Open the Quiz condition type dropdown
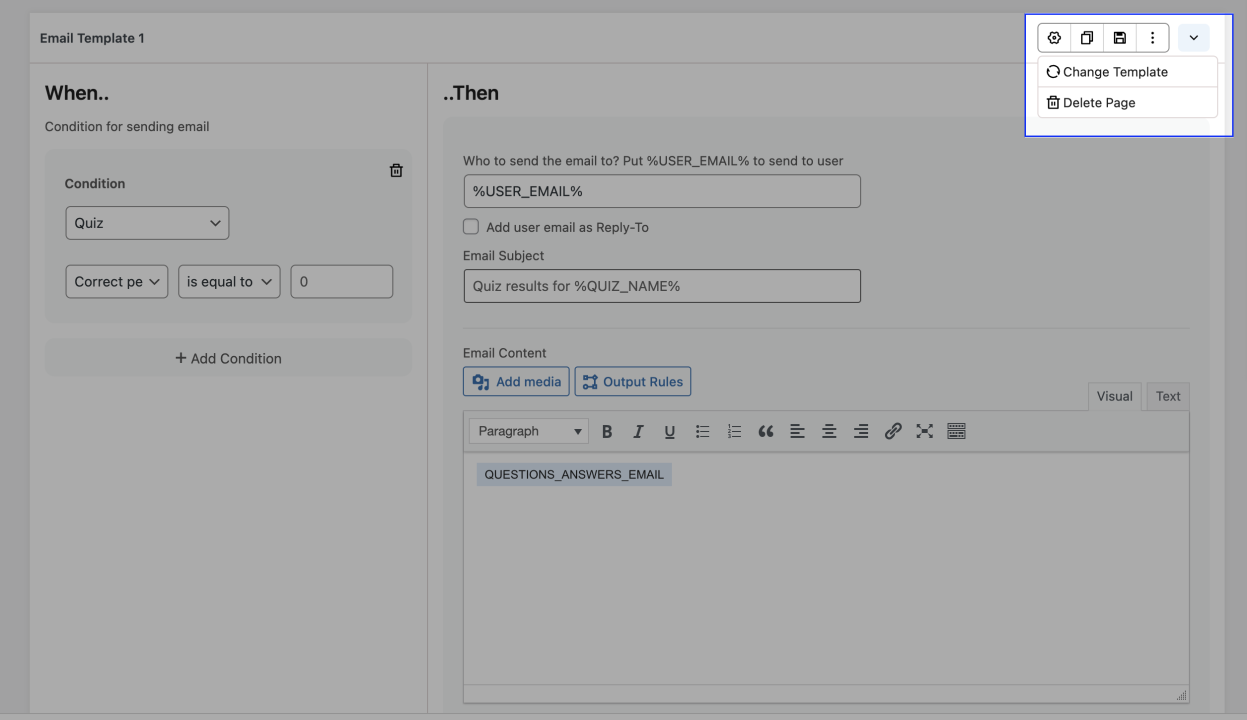 (146, 222)
